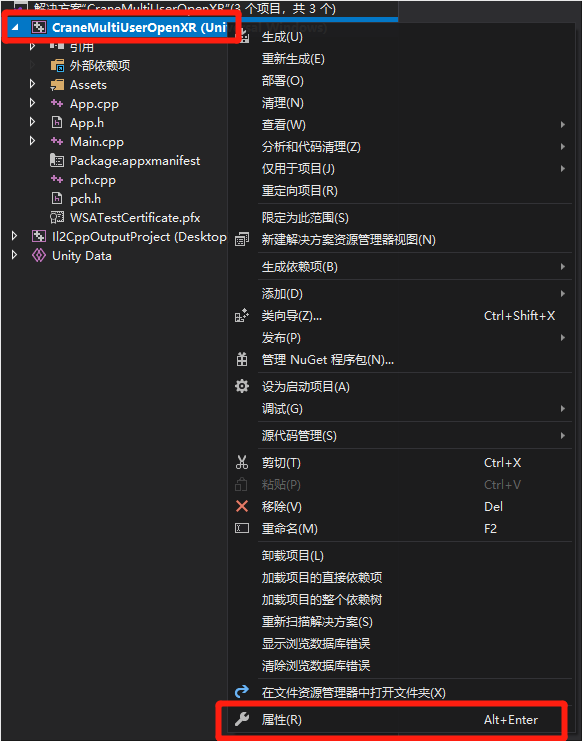Viewport: 582px width, 741px height.
Task: Click the App.cpp file icon
Action: tap(57, 103)
